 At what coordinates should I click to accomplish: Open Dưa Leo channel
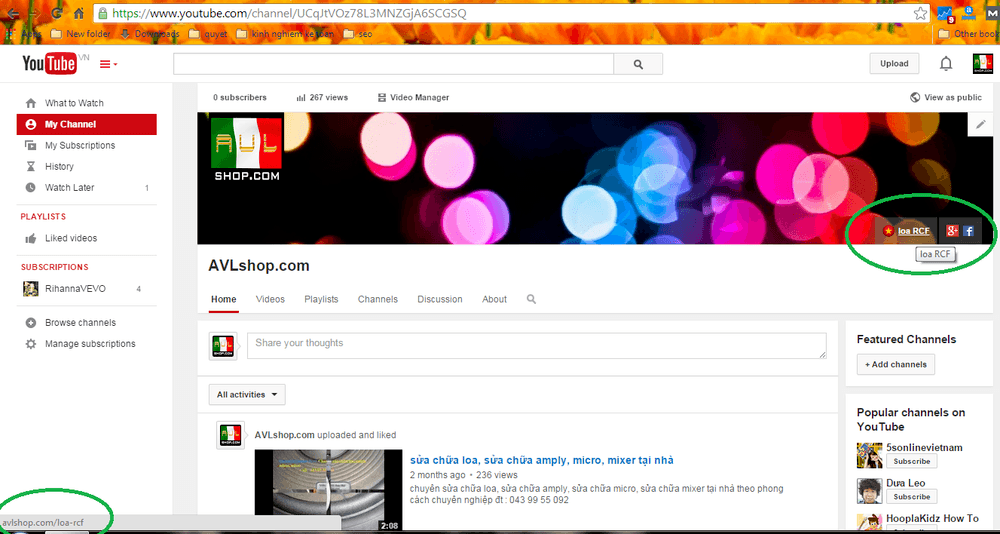(906, 483)
